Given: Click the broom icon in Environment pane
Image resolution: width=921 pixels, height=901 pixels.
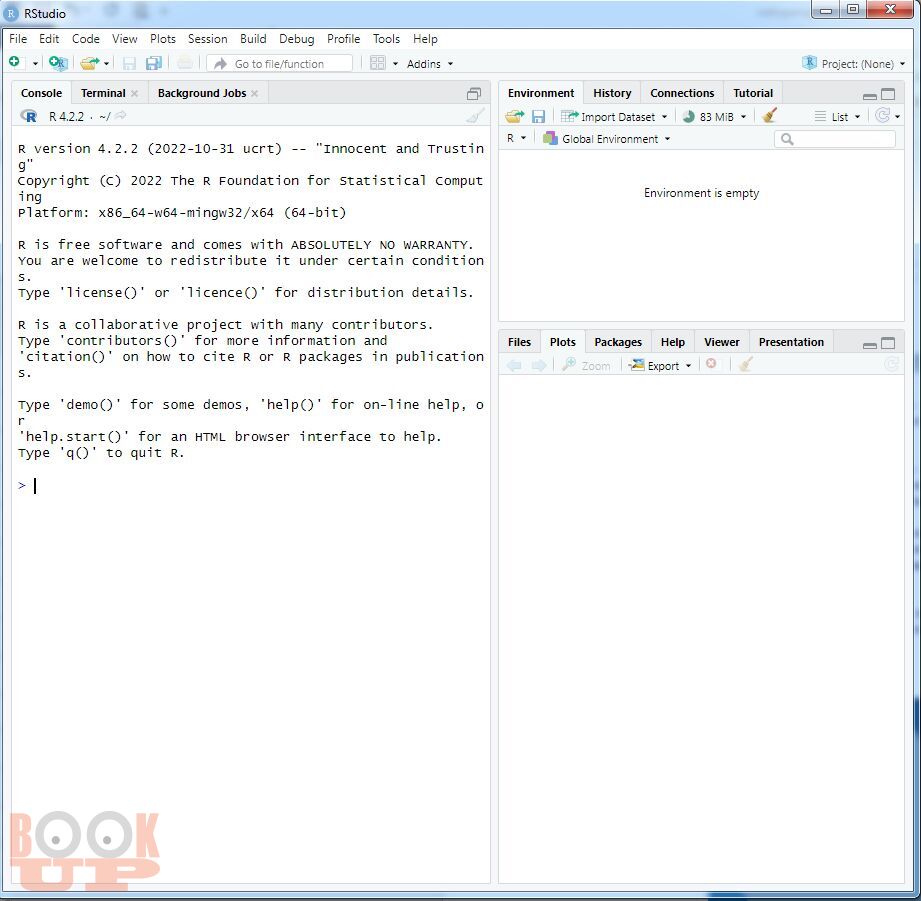Looking at the screenshot, I should pos(769,116).
